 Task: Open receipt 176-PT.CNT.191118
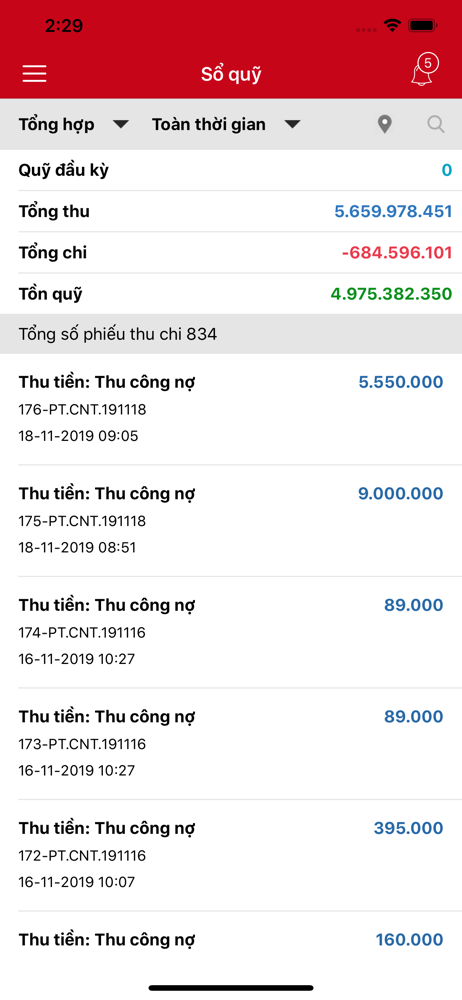pyautogui.click(x=231, y=409)
